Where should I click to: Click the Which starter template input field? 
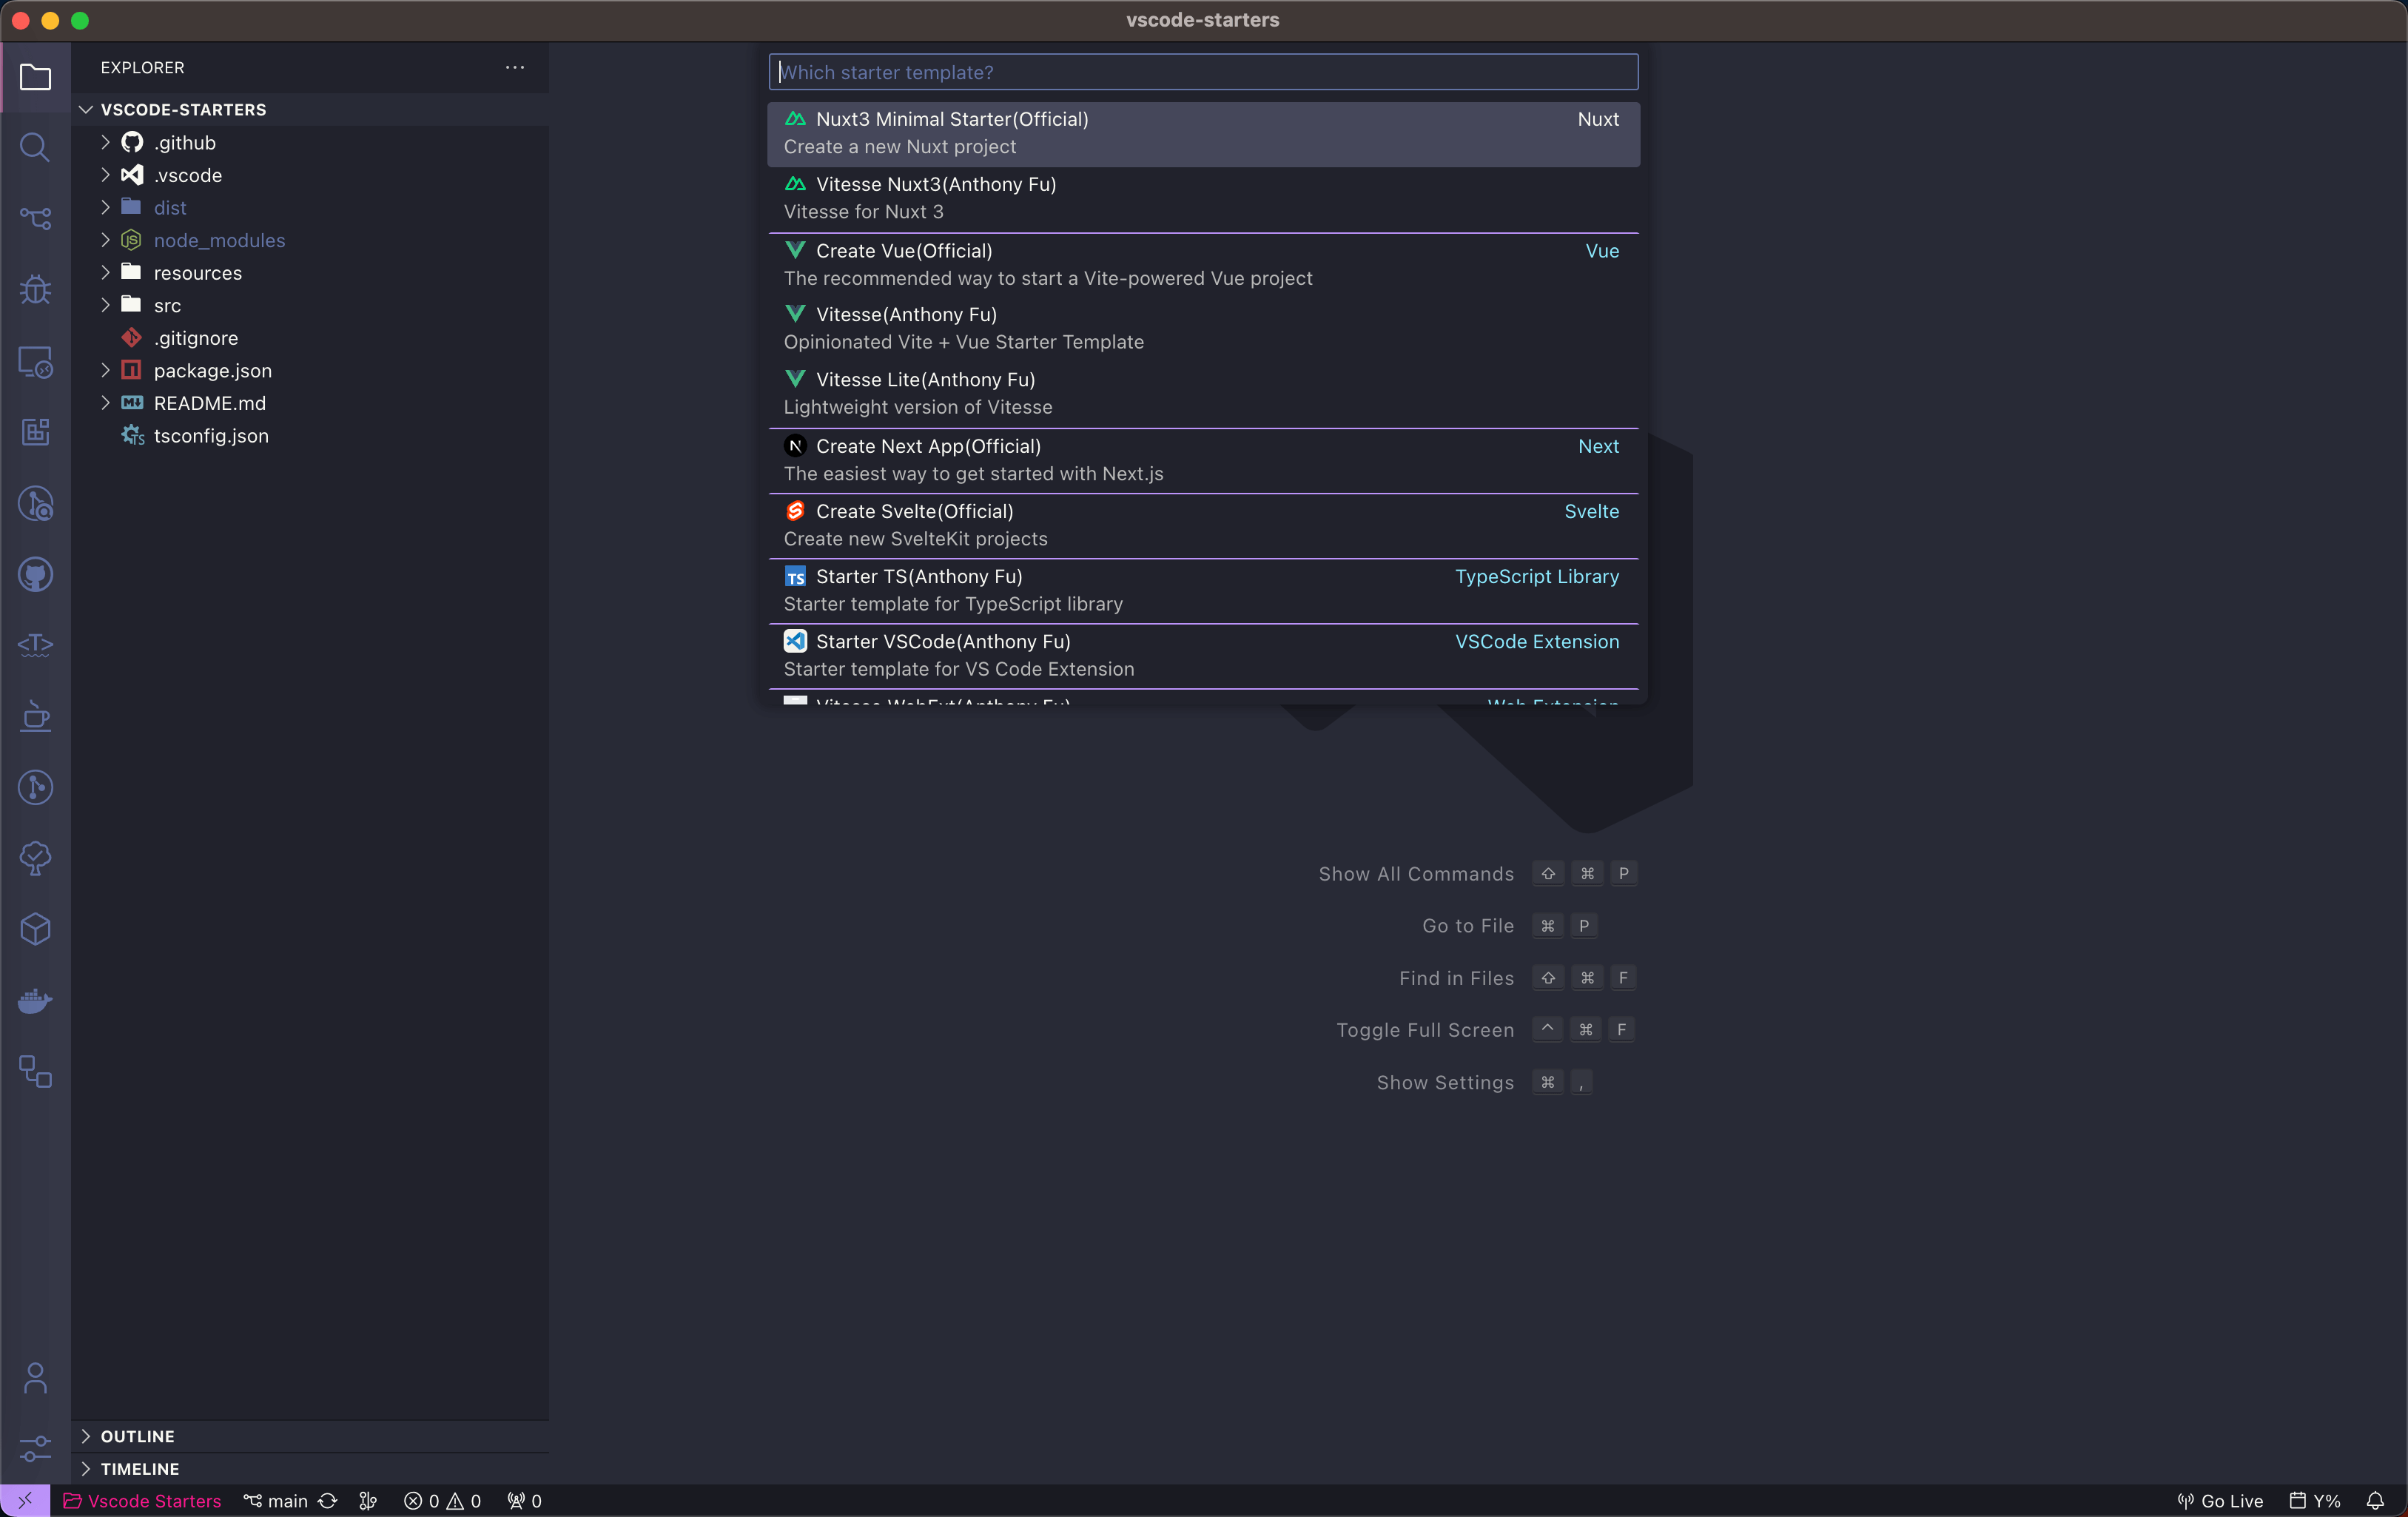(1202, 72)
